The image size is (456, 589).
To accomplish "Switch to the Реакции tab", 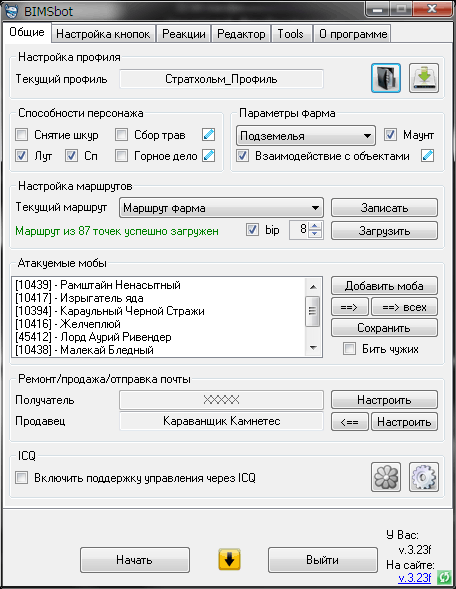I will click(x=184, y=34).
